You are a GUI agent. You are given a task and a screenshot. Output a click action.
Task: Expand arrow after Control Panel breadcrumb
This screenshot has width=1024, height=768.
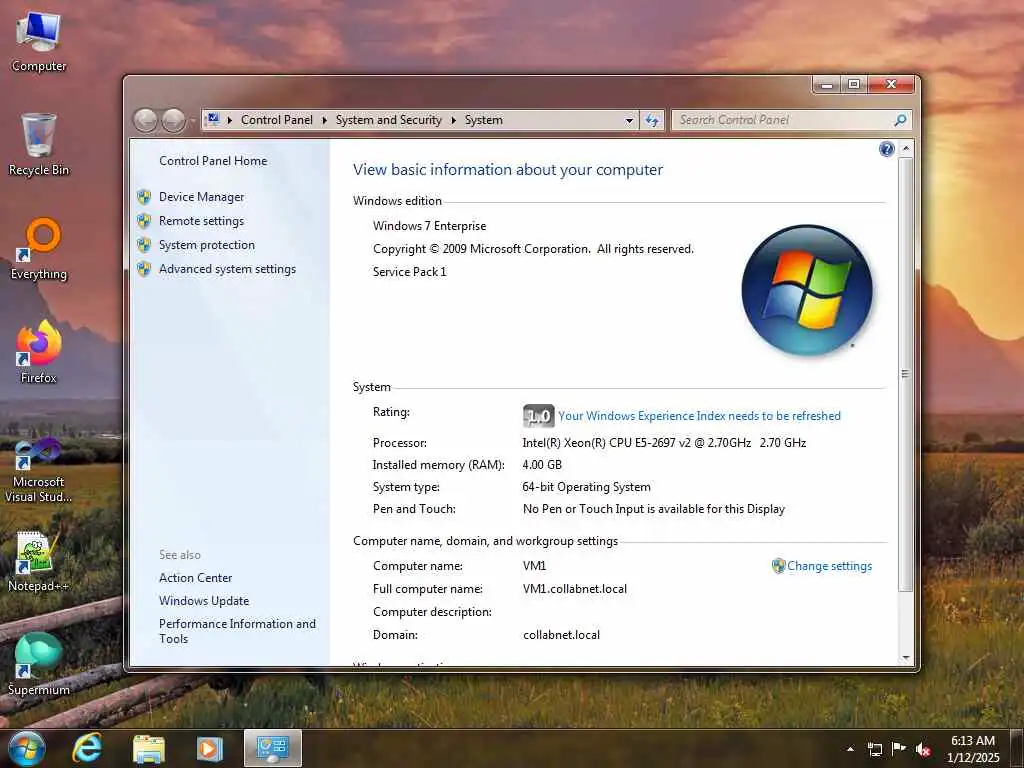click(x=325, y=120)
